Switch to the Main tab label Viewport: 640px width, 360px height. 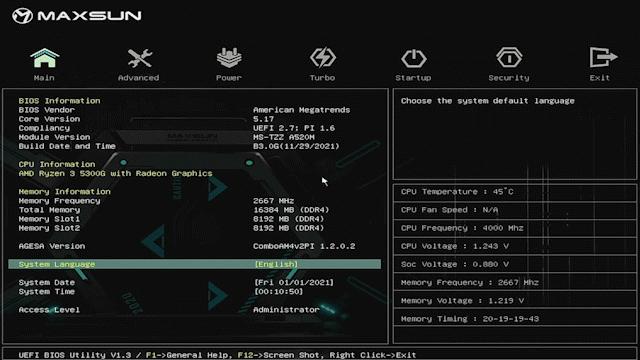[44, 78]
